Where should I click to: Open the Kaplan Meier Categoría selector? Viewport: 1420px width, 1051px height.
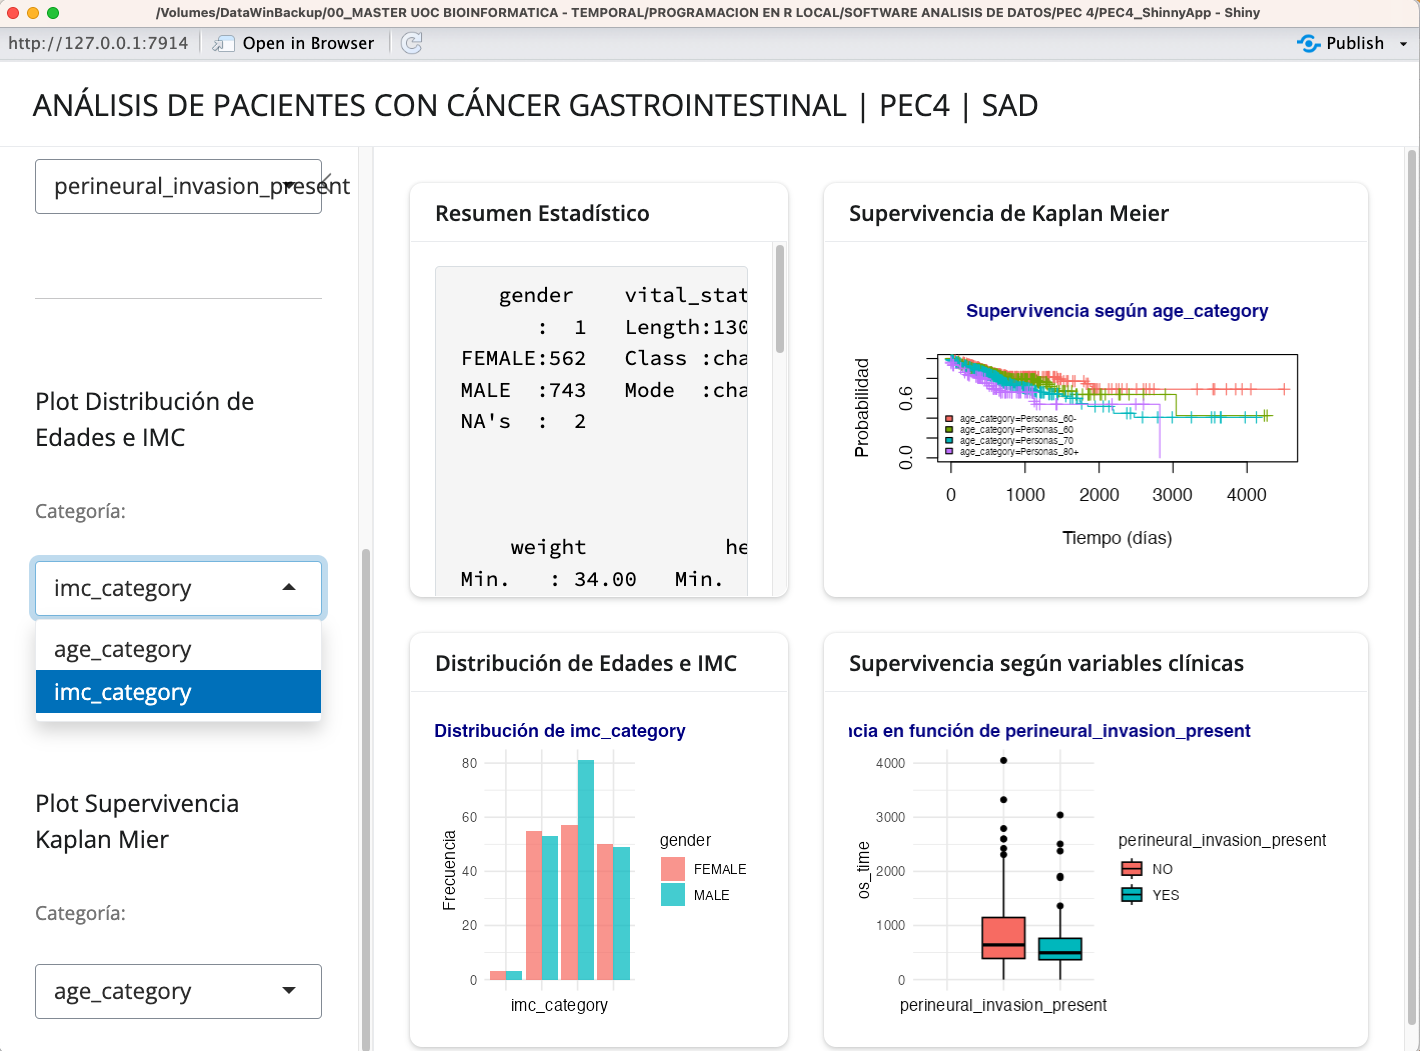[x=178, y=991]
